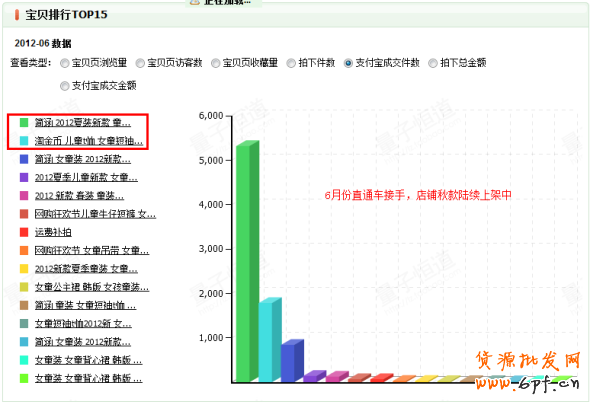Open the 简涵 童装 女童短袖t恤 link

coord(85,305)
